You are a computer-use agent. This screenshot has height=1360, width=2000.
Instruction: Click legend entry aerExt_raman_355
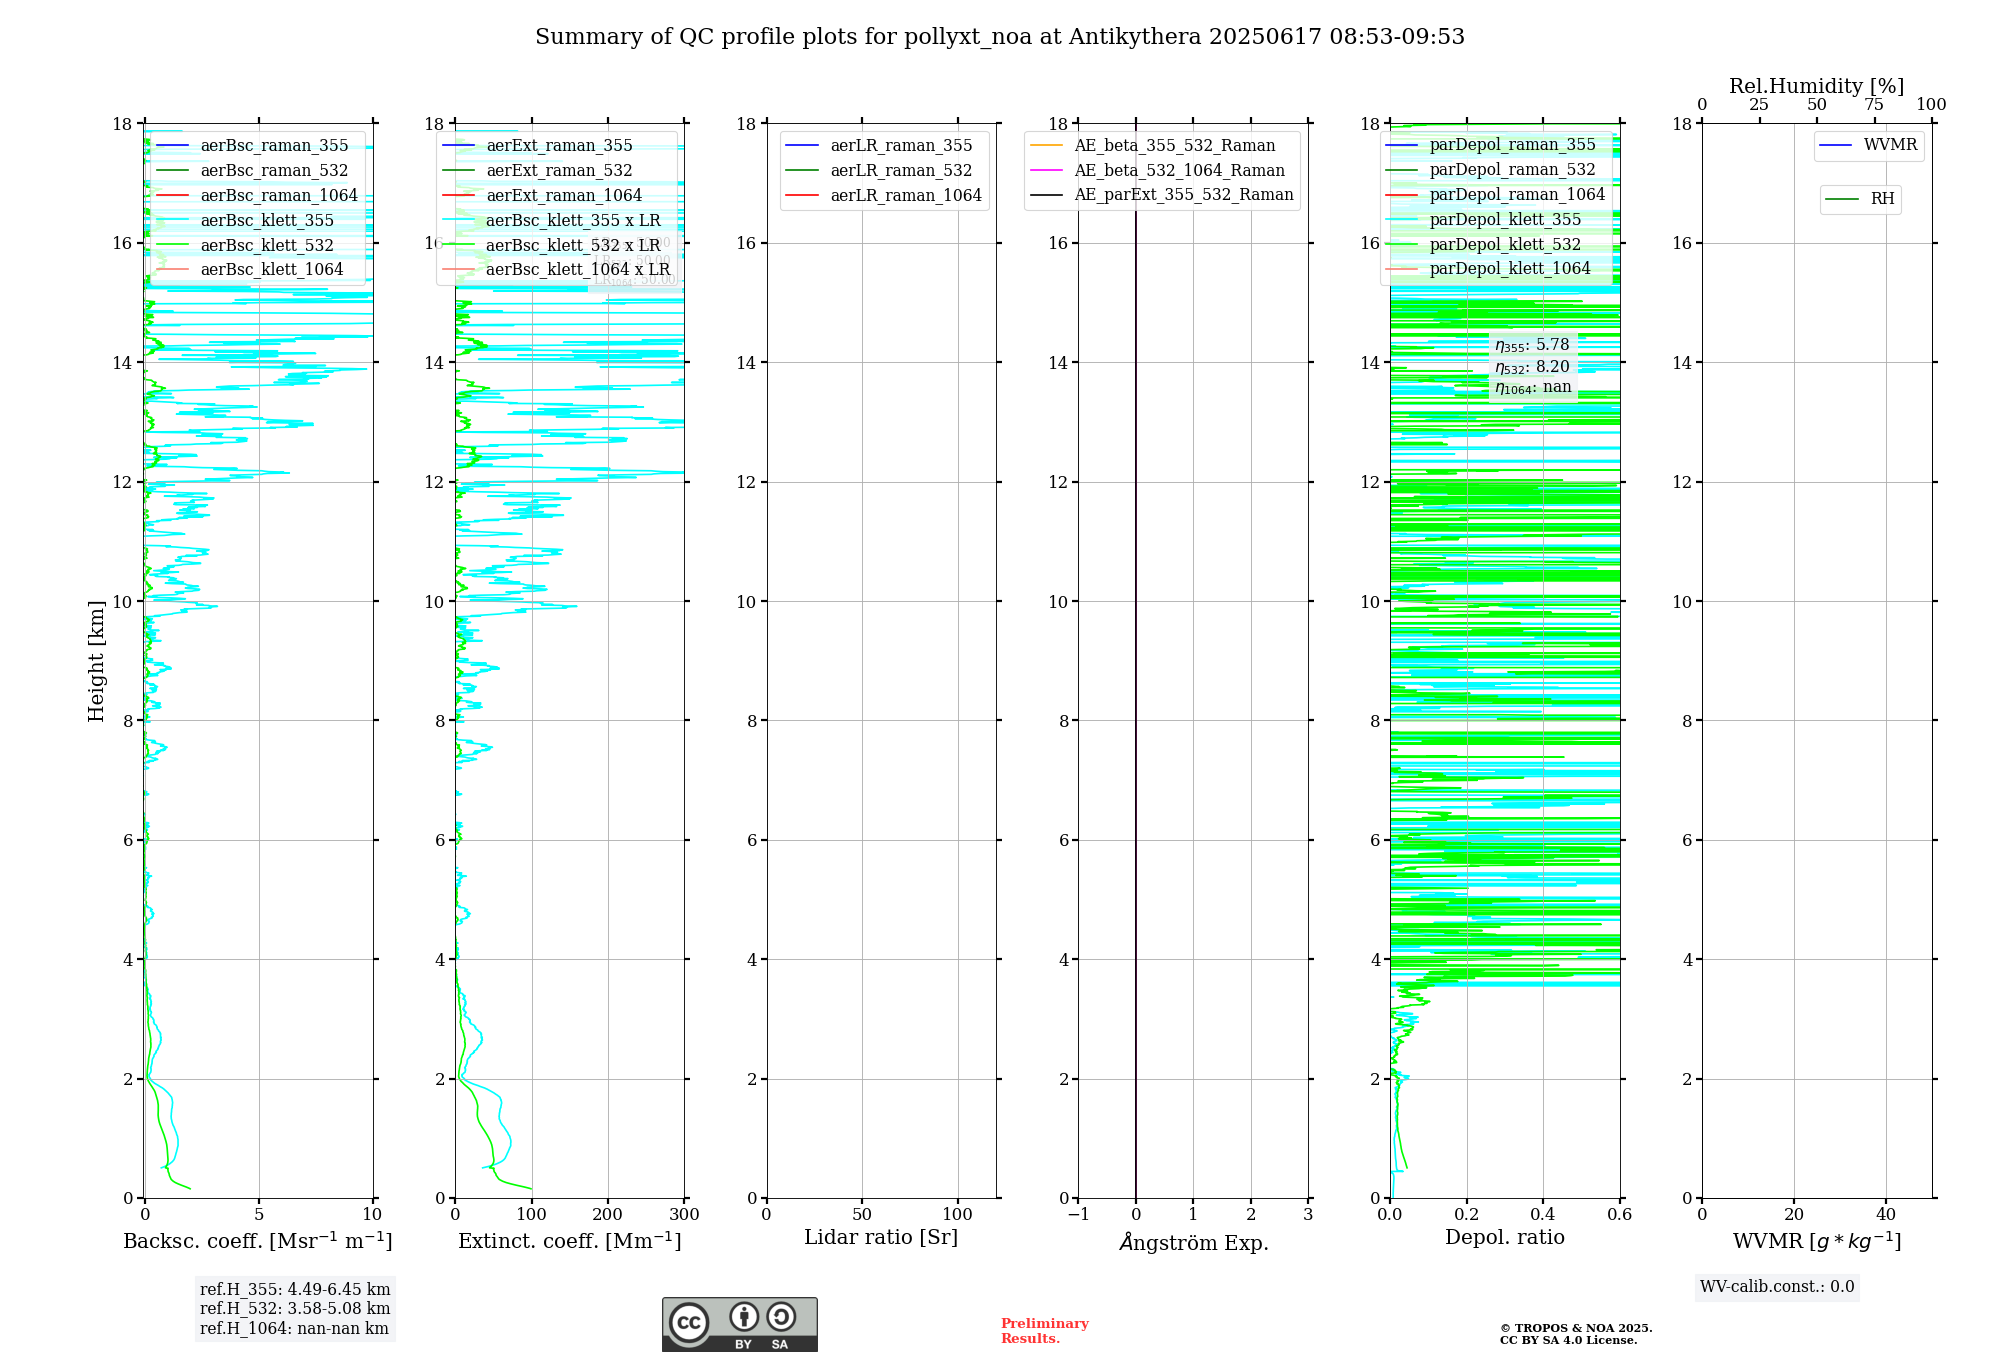click(537, 146)
